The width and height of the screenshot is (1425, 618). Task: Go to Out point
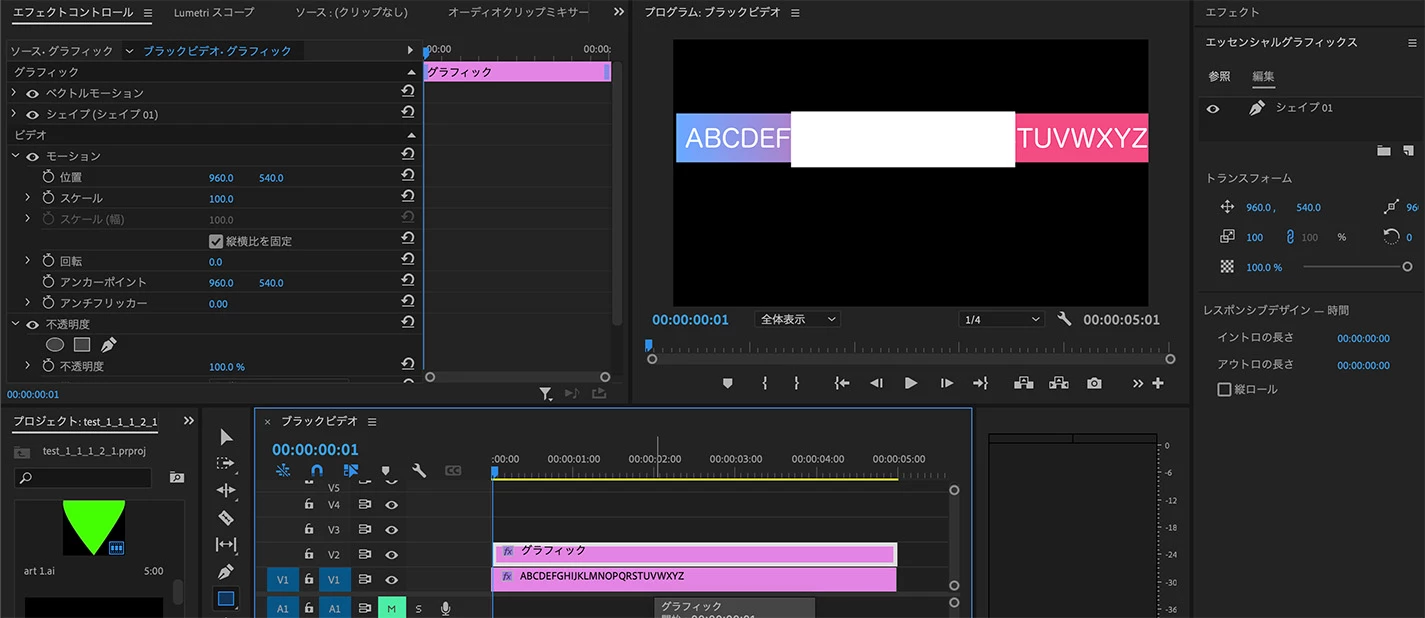coord(980,383)
